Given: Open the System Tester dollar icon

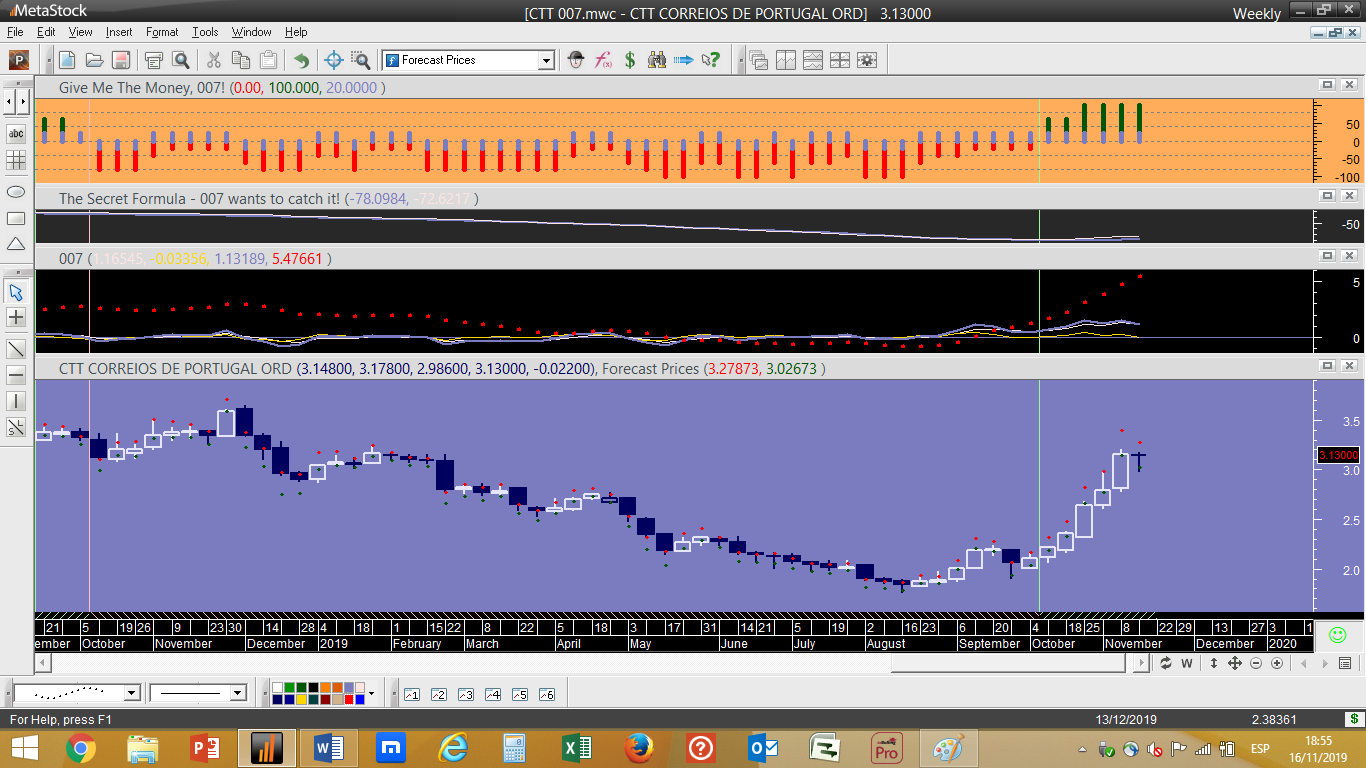Looking at the screenshot, I should click(x=630, y=60).
